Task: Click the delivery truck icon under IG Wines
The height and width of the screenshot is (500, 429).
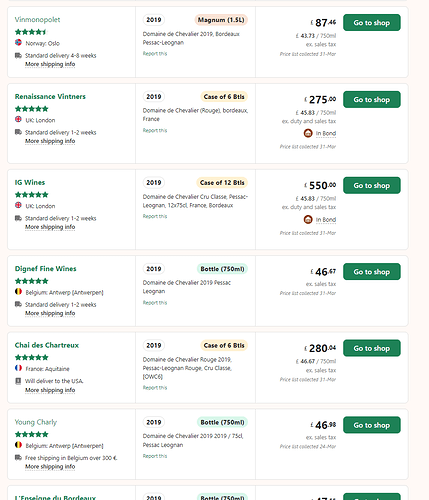Action: 18,218
